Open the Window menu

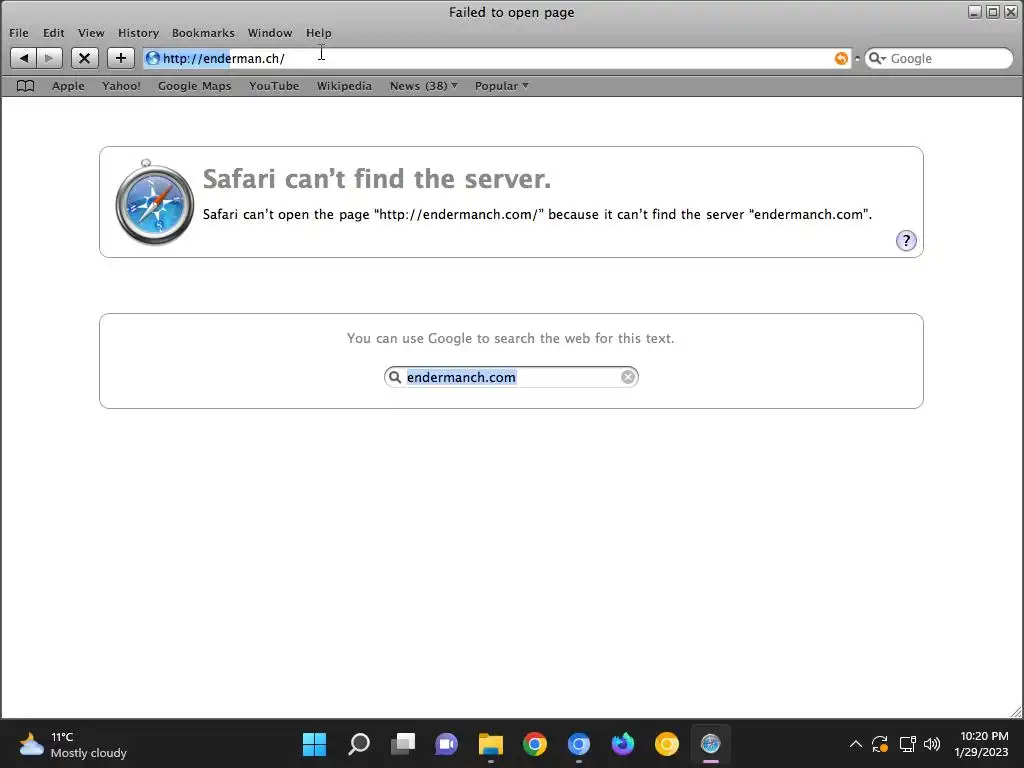click(270, 33)
